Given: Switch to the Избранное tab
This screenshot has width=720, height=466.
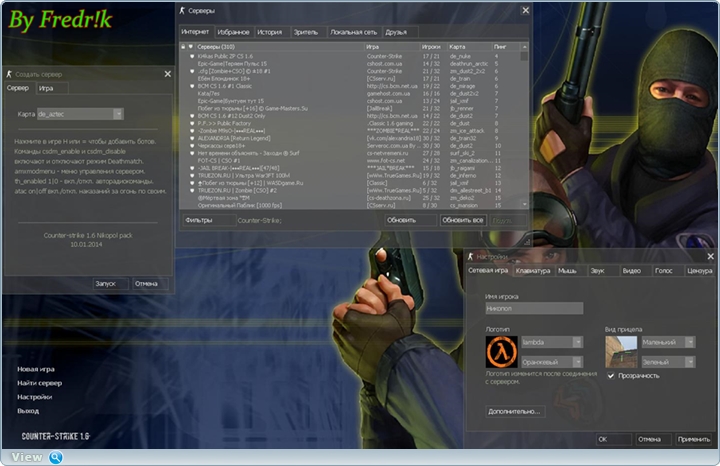Looking at the screenshot, I should click(235, 32).
